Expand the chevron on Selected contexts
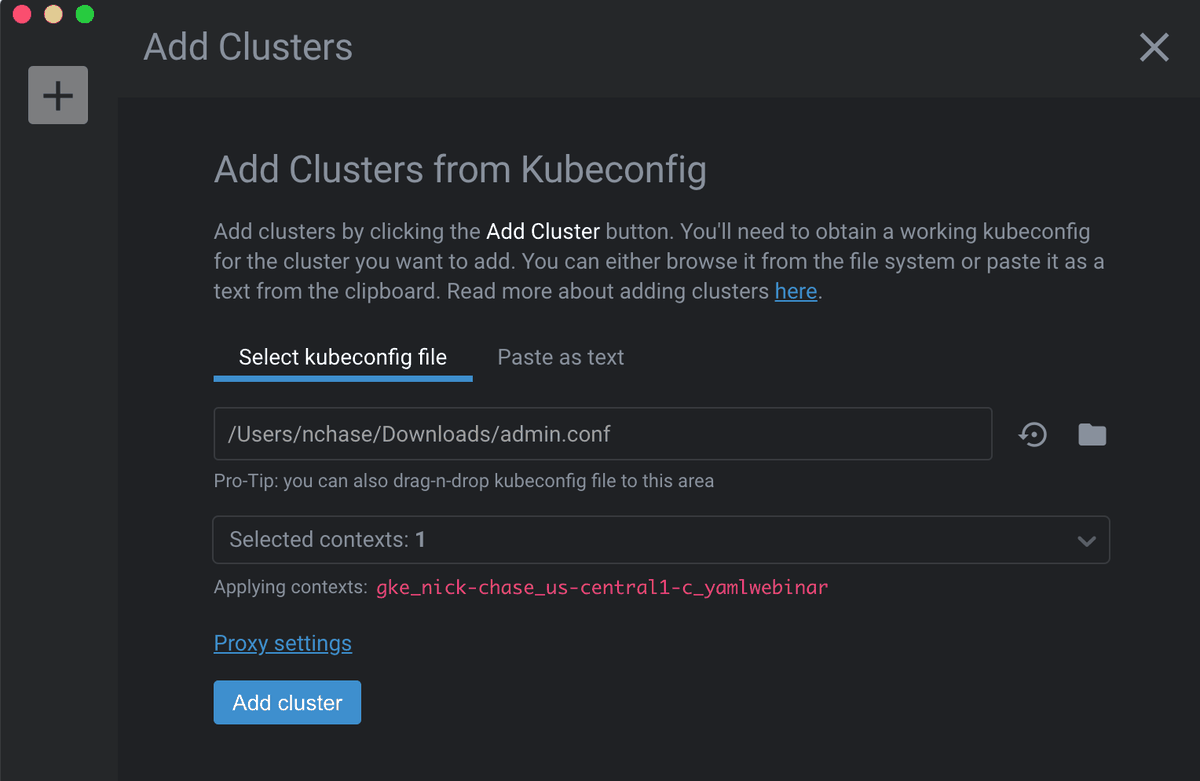The width and height of the screenshot is (1200, 781). [x=1086, y=541]
